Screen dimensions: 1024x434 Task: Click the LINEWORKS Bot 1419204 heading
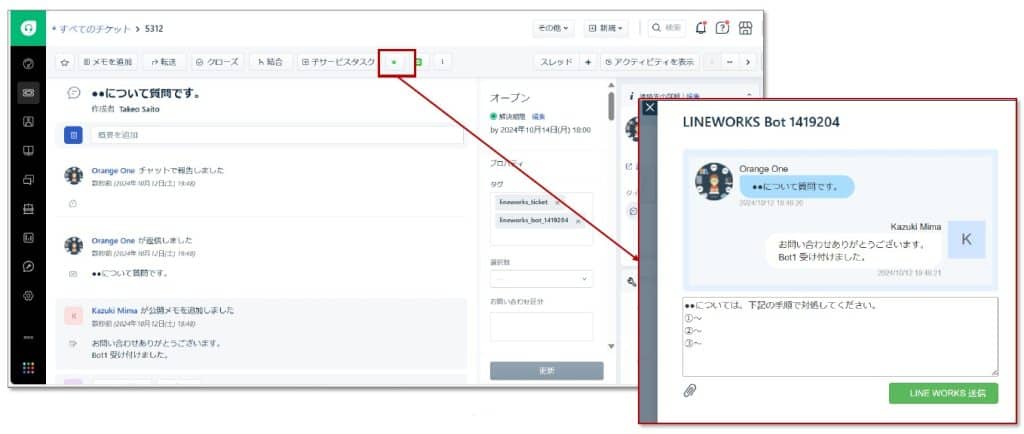(x=761, y=122)
